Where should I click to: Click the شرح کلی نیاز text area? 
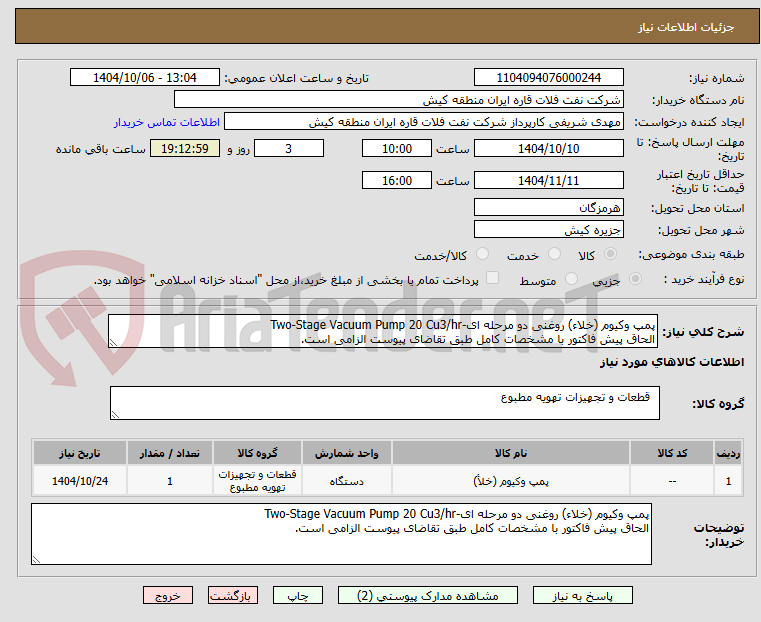pos(383,331)
